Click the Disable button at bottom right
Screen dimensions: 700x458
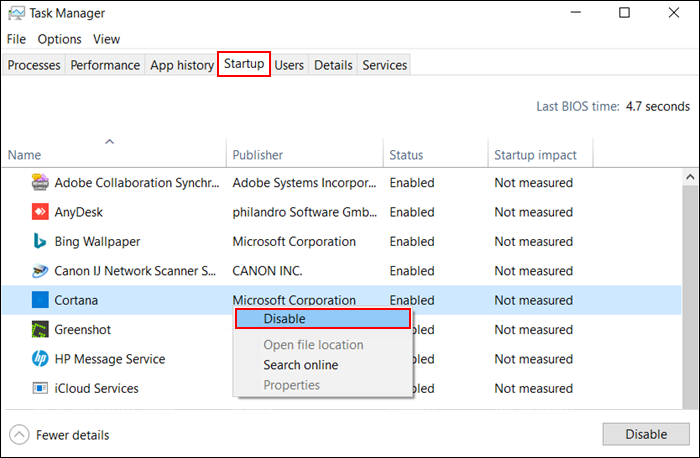[646, 434]
